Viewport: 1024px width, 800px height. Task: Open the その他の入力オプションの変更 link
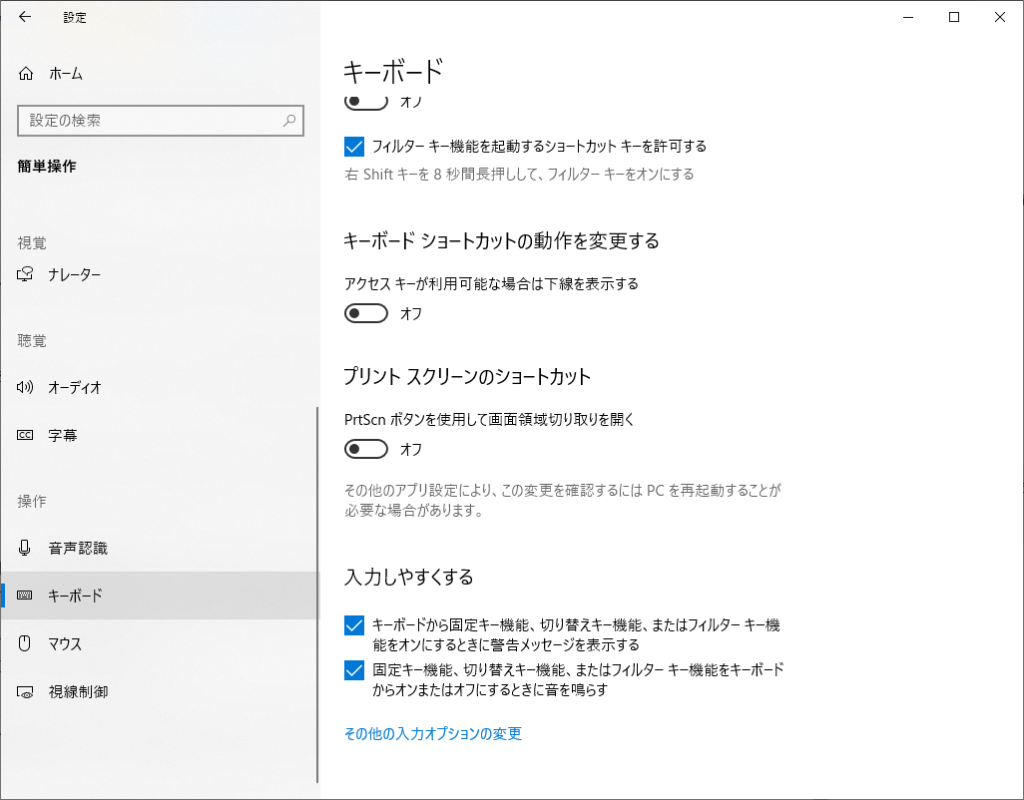[433, 733]
